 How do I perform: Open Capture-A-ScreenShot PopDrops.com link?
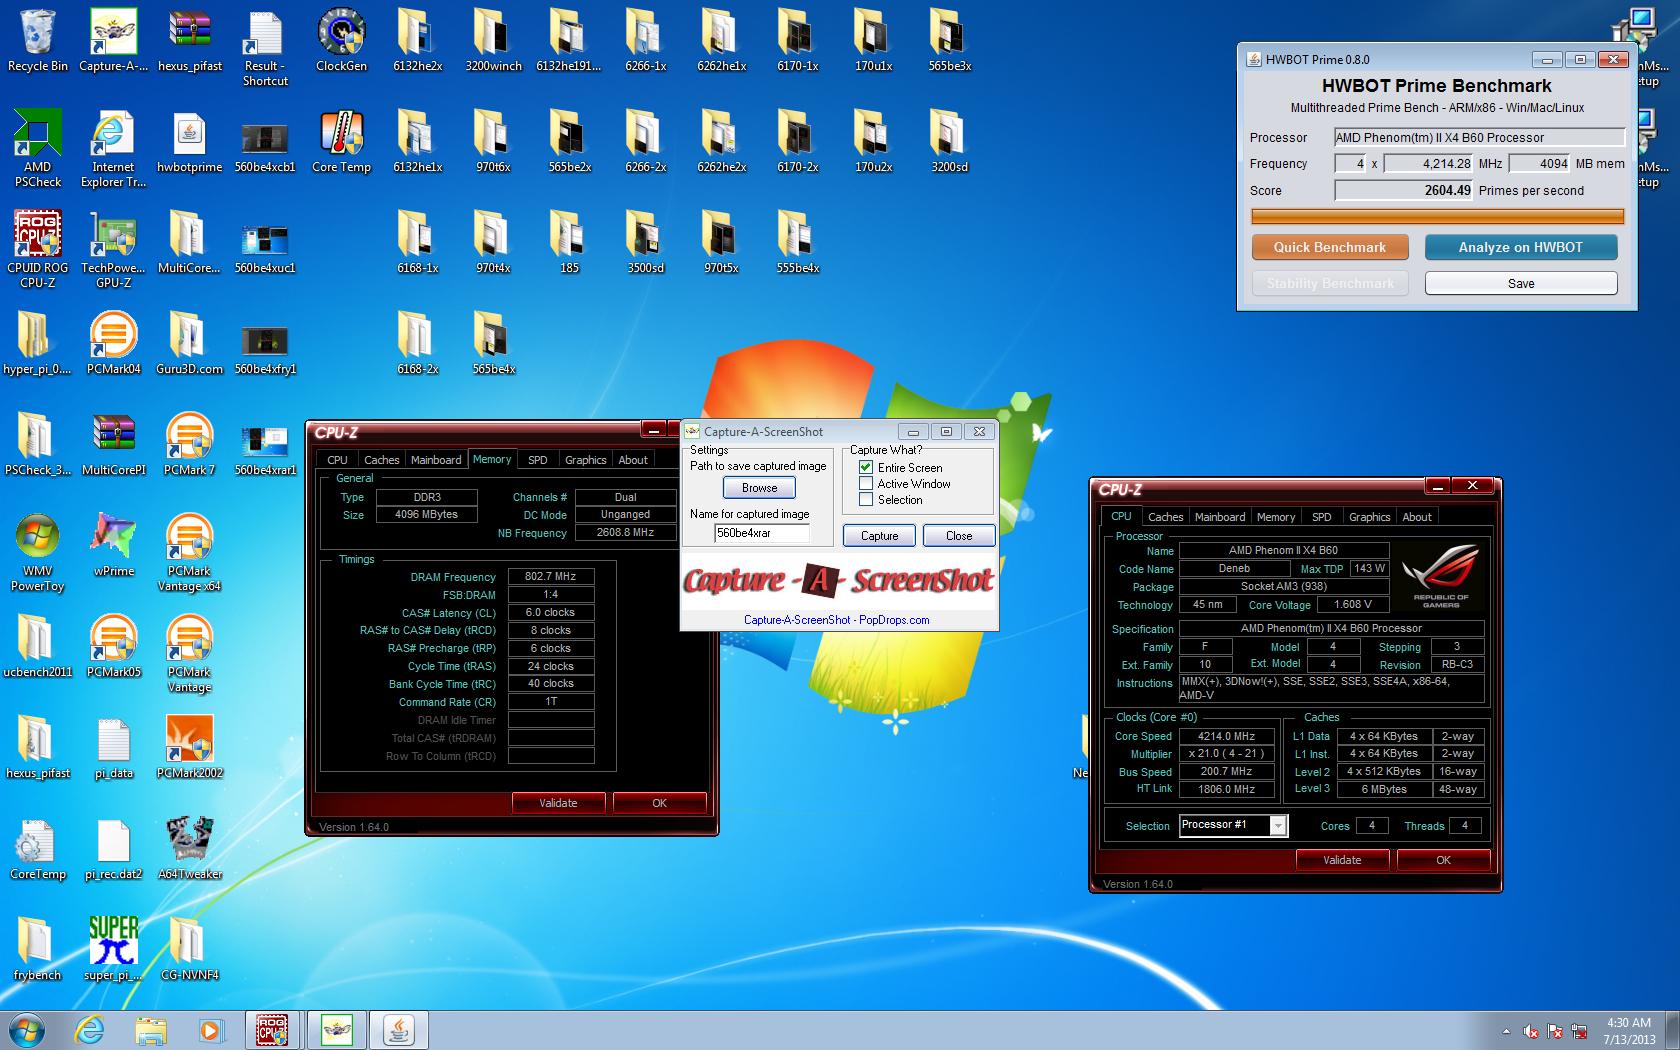click(x=836, y=620)
